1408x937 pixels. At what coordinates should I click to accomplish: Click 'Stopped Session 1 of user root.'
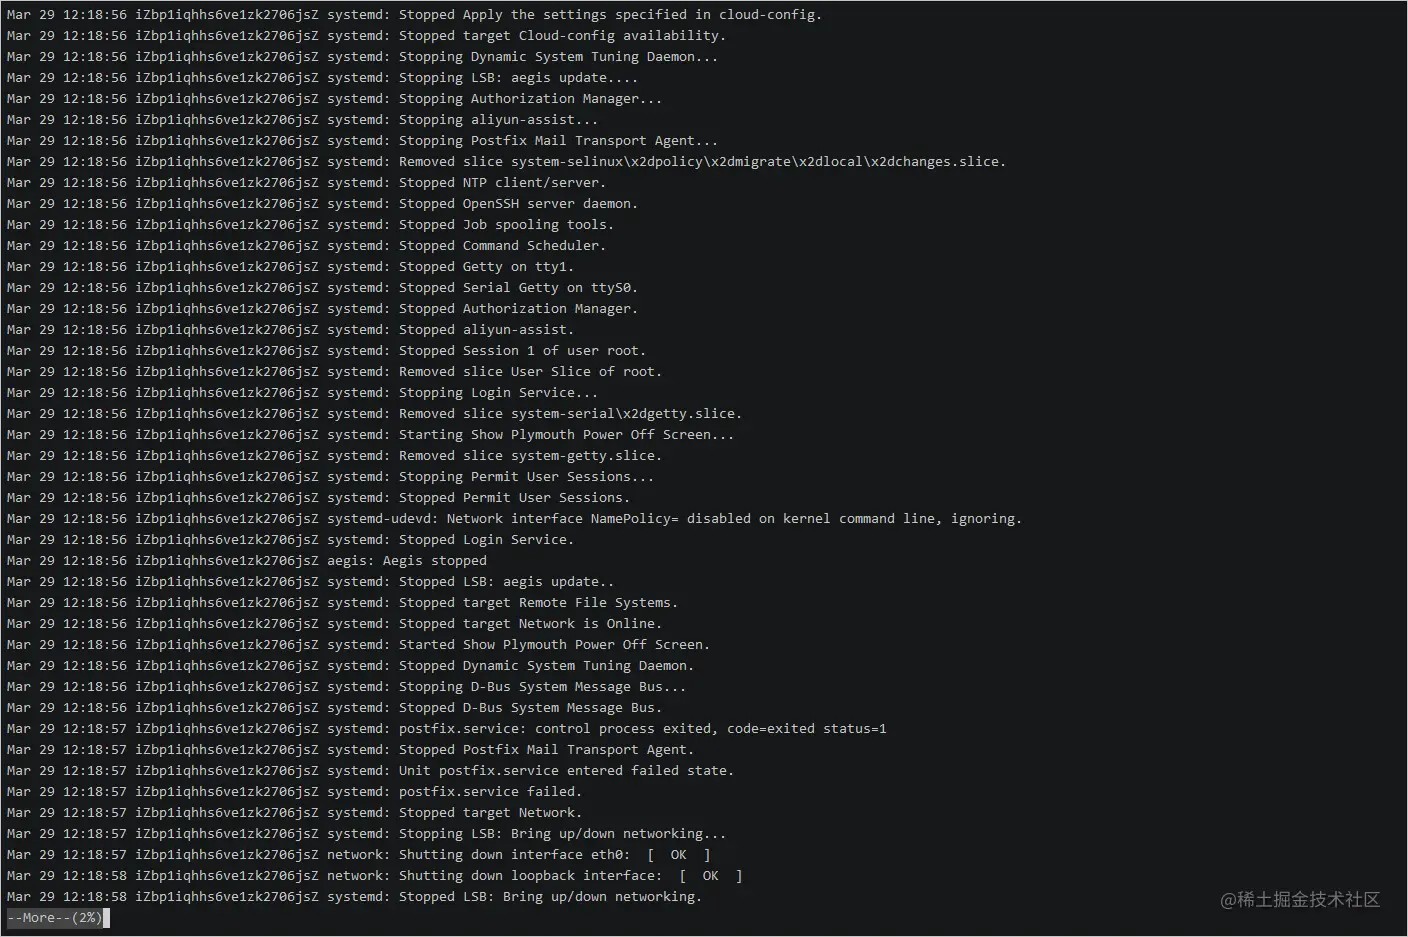click(522, 350)
